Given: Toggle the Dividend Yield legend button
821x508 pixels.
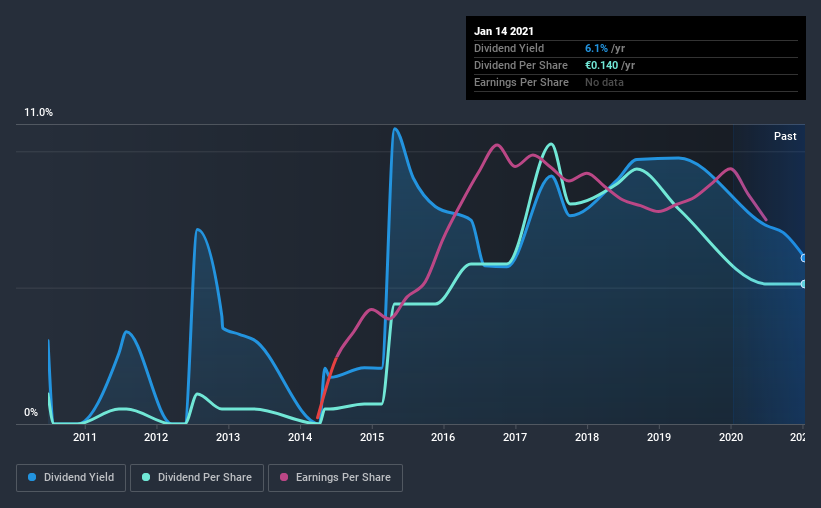Looking at the screenshot, I should [71, 478].
